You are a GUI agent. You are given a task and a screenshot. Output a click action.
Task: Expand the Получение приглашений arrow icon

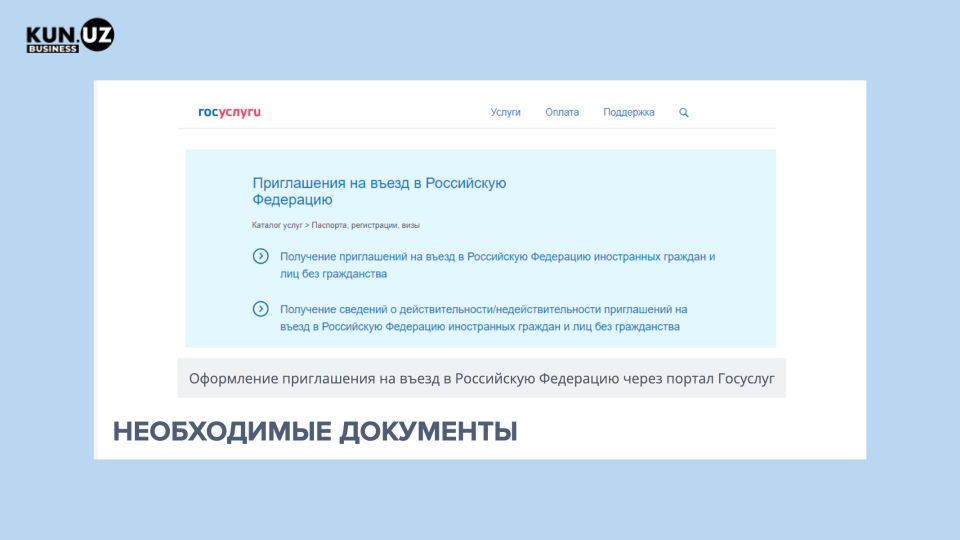pos(260,257)
